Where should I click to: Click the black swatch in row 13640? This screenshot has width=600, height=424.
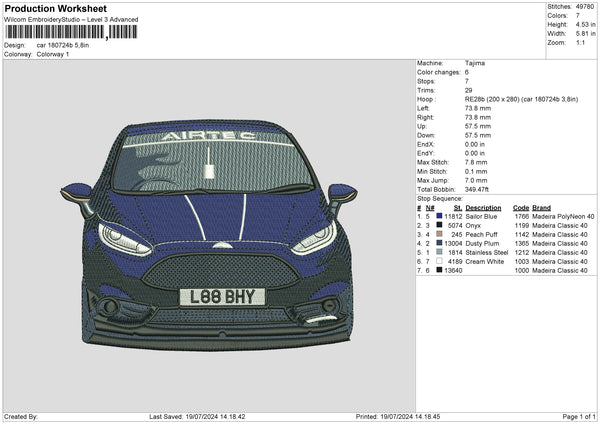[439, 270]
